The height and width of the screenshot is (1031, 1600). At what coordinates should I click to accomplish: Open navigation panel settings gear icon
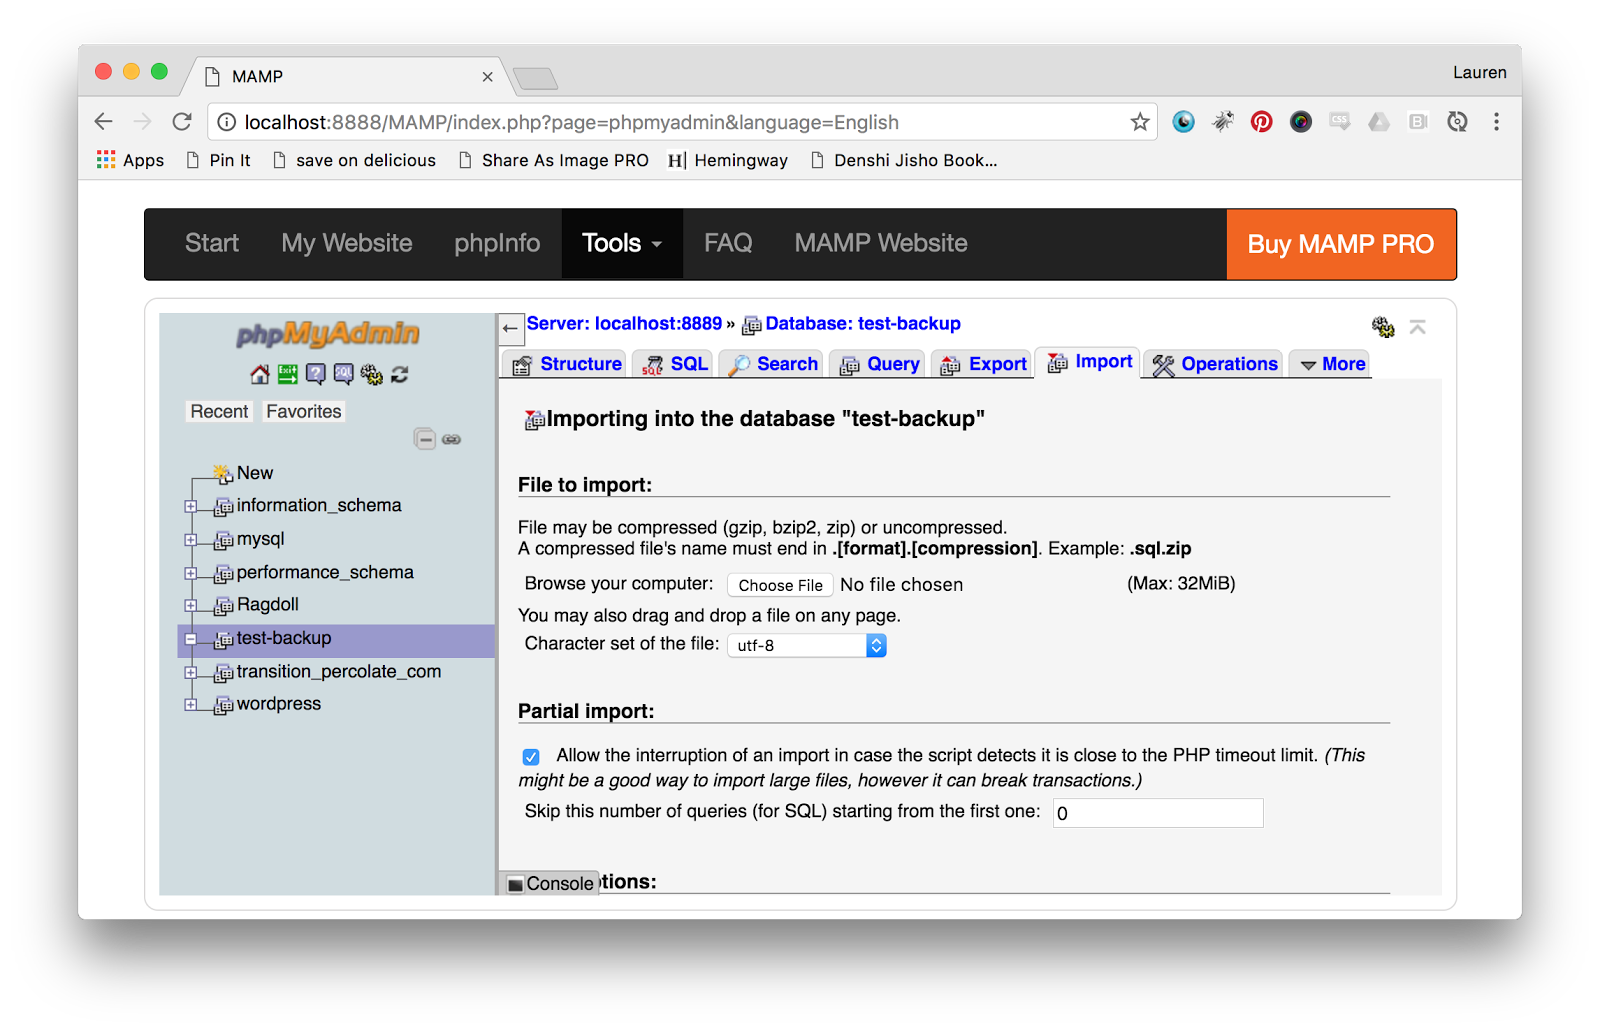click(371, 374)
